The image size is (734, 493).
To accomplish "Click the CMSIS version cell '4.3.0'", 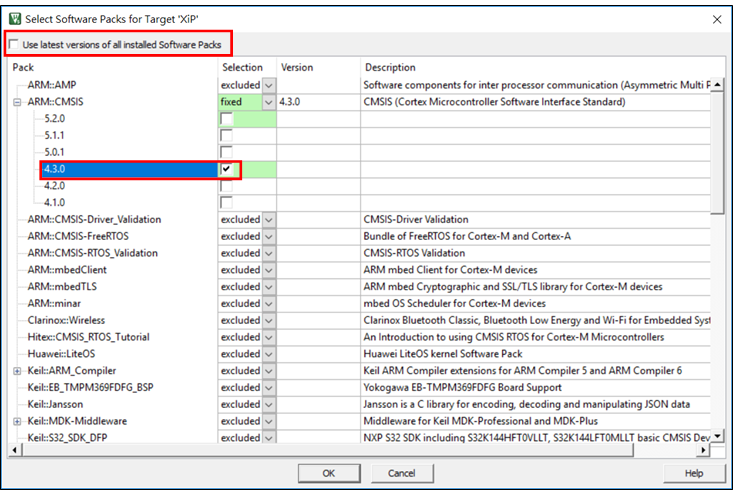I will (290, 102).
